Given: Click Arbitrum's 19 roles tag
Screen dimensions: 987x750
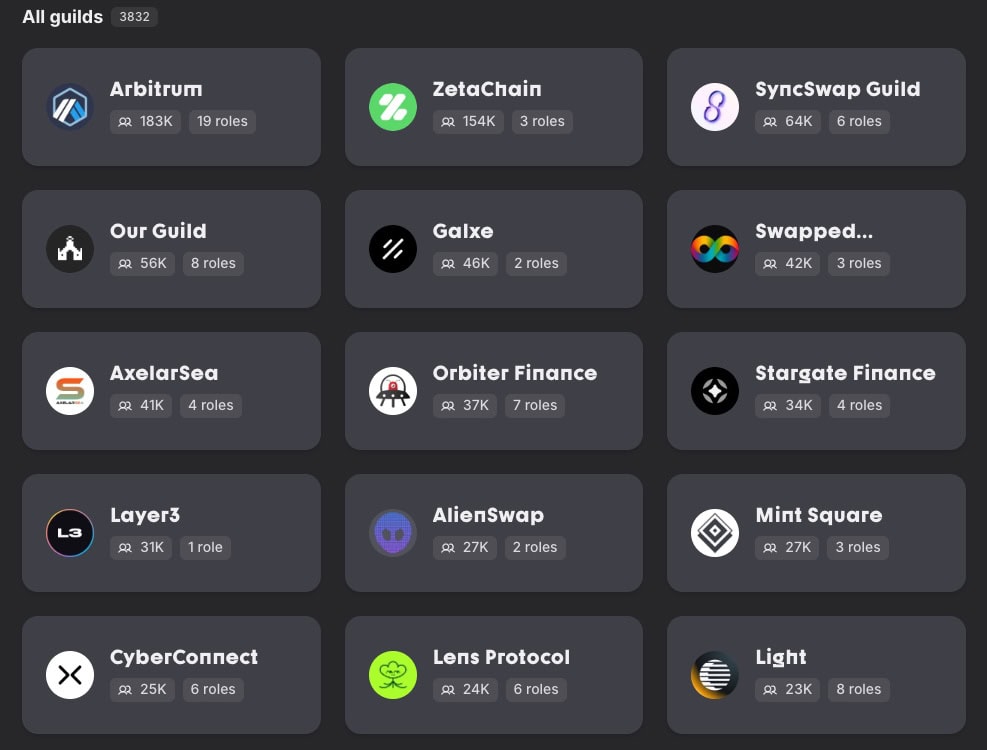Looking at the screenshot, I should pos(222,121).
